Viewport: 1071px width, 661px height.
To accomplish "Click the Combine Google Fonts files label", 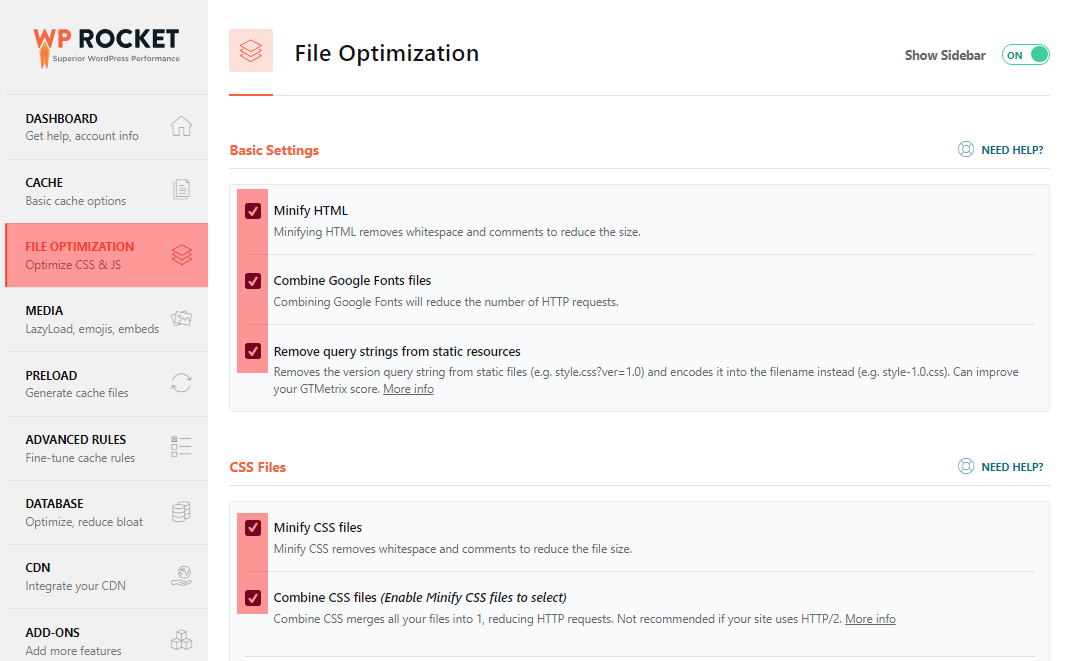I will pyautogui.click(x=352, y=281).
